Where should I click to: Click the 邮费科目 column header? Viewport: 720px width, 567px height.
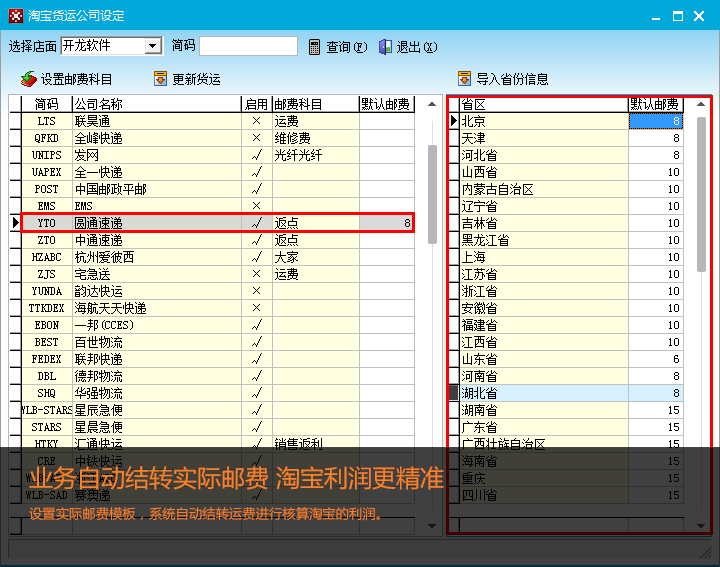click(x=315, y=104)
